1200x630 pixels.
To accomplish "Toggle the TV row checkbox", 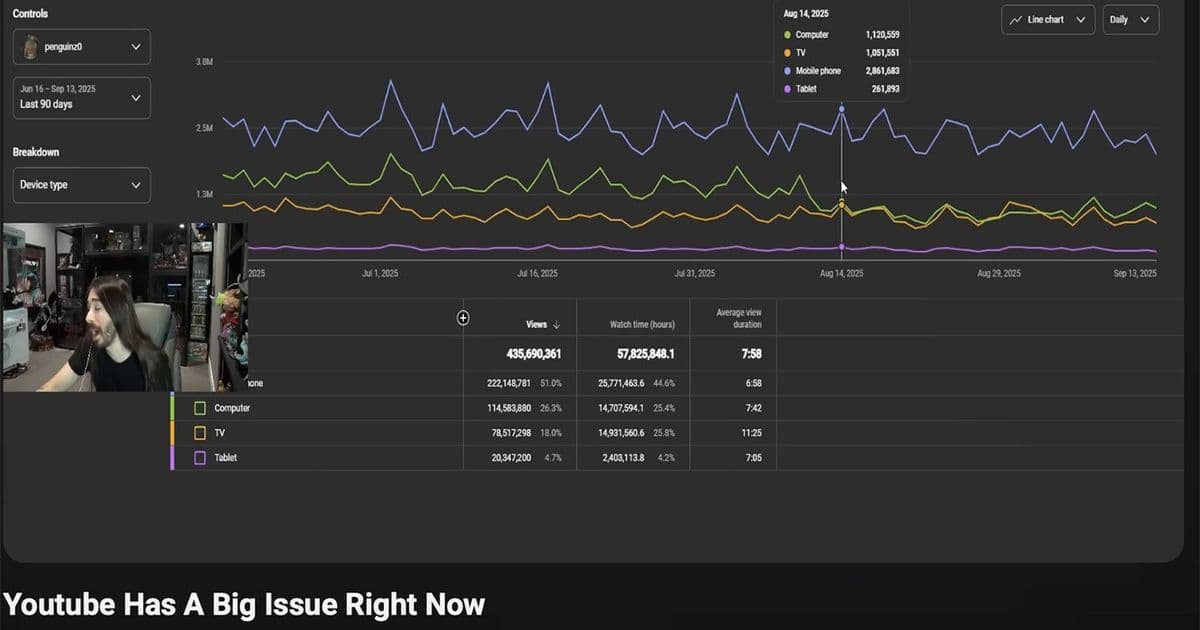I will [x=199, y=432].
